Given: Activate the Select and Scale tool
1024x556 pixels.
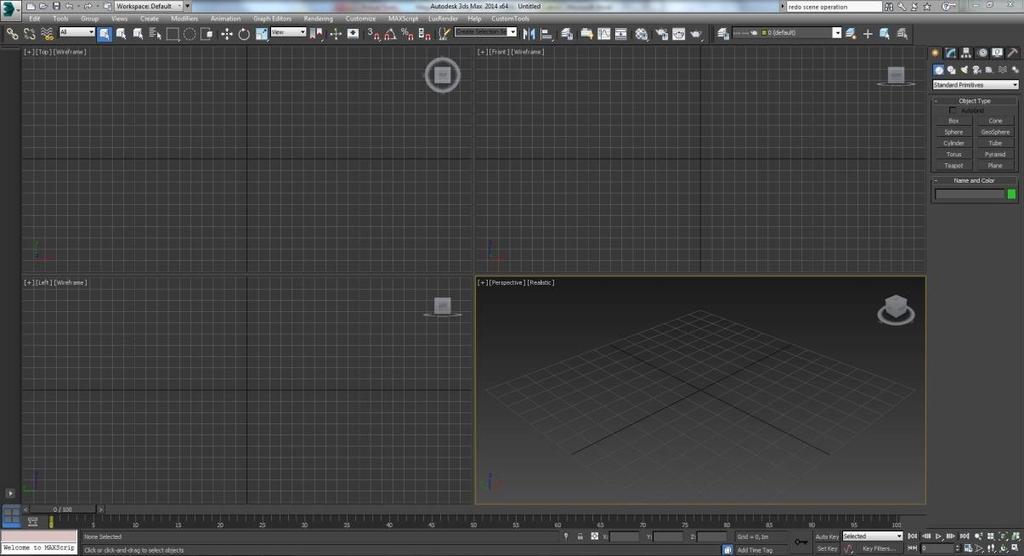Looking at the screenshot, I should pyautogui.click(x=261, y=33).
